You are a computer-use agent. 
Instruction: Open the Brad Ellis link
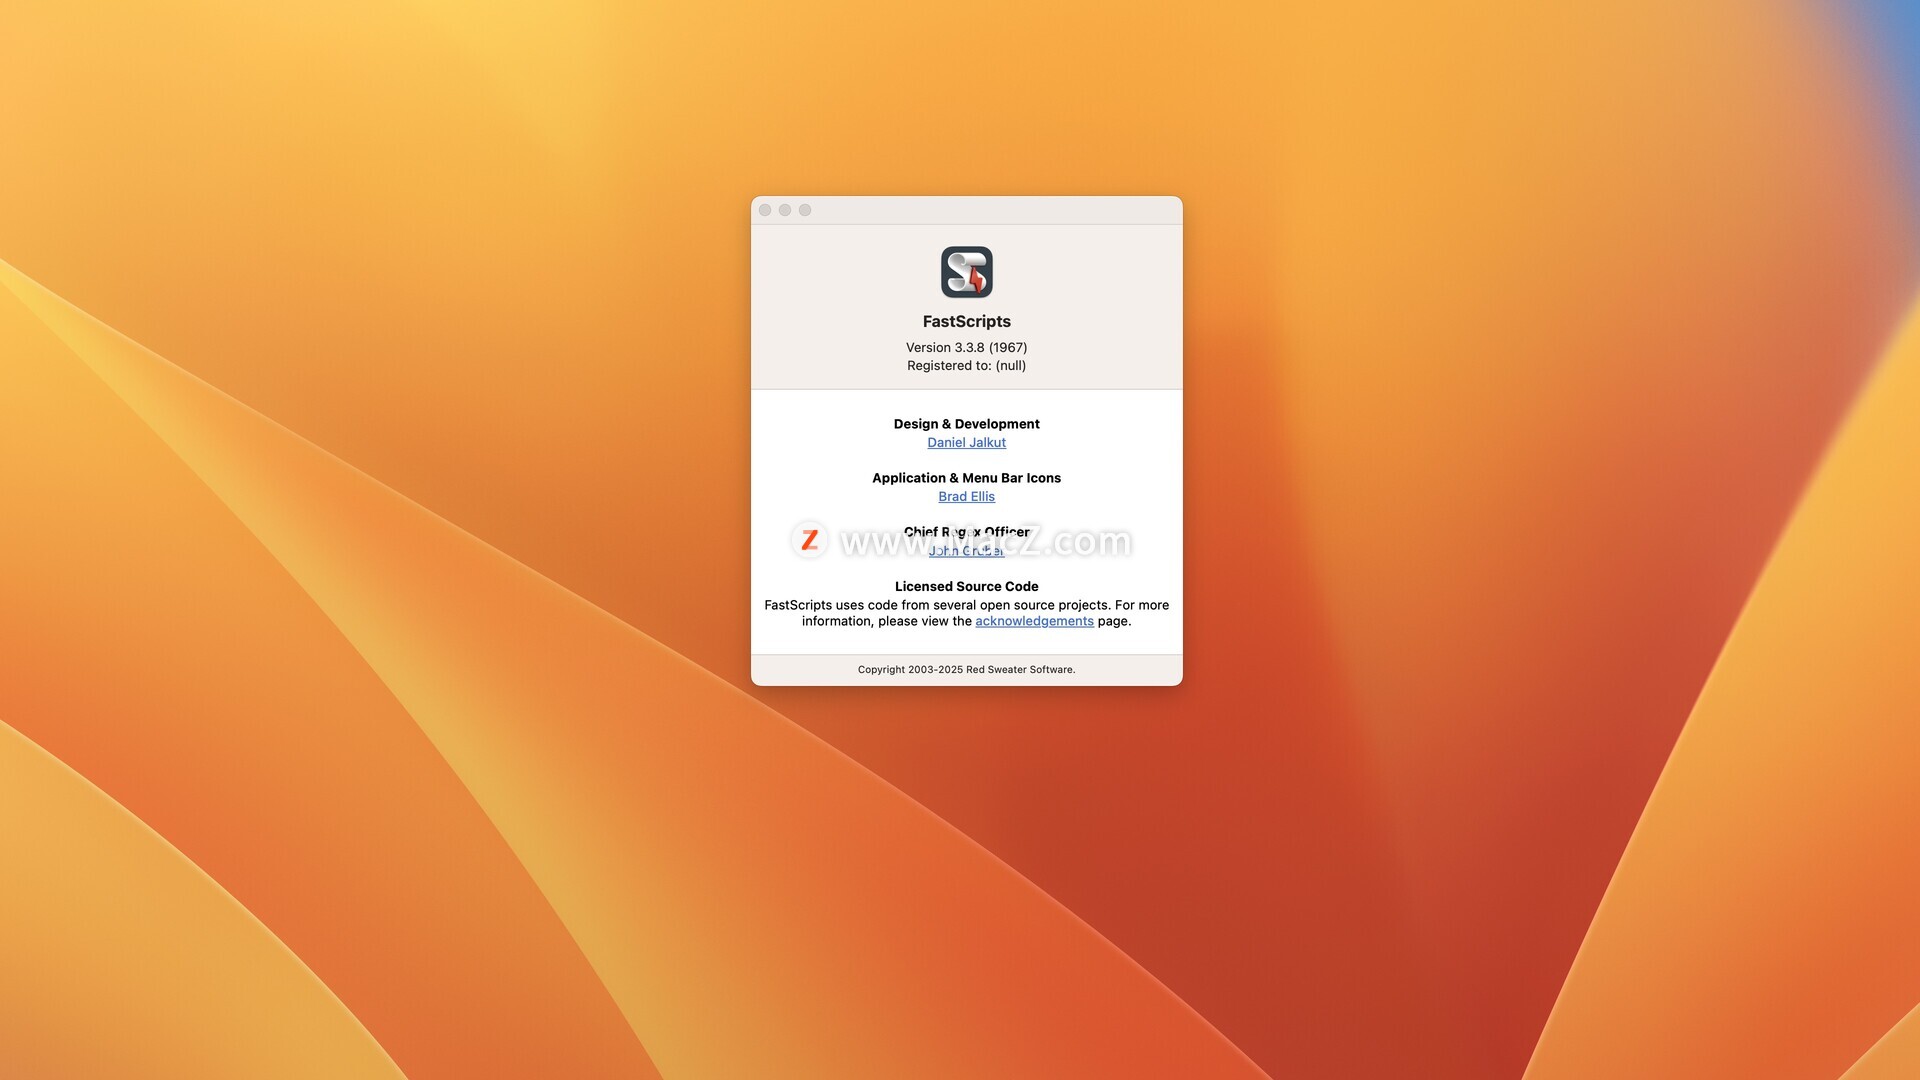click(966, 496)
